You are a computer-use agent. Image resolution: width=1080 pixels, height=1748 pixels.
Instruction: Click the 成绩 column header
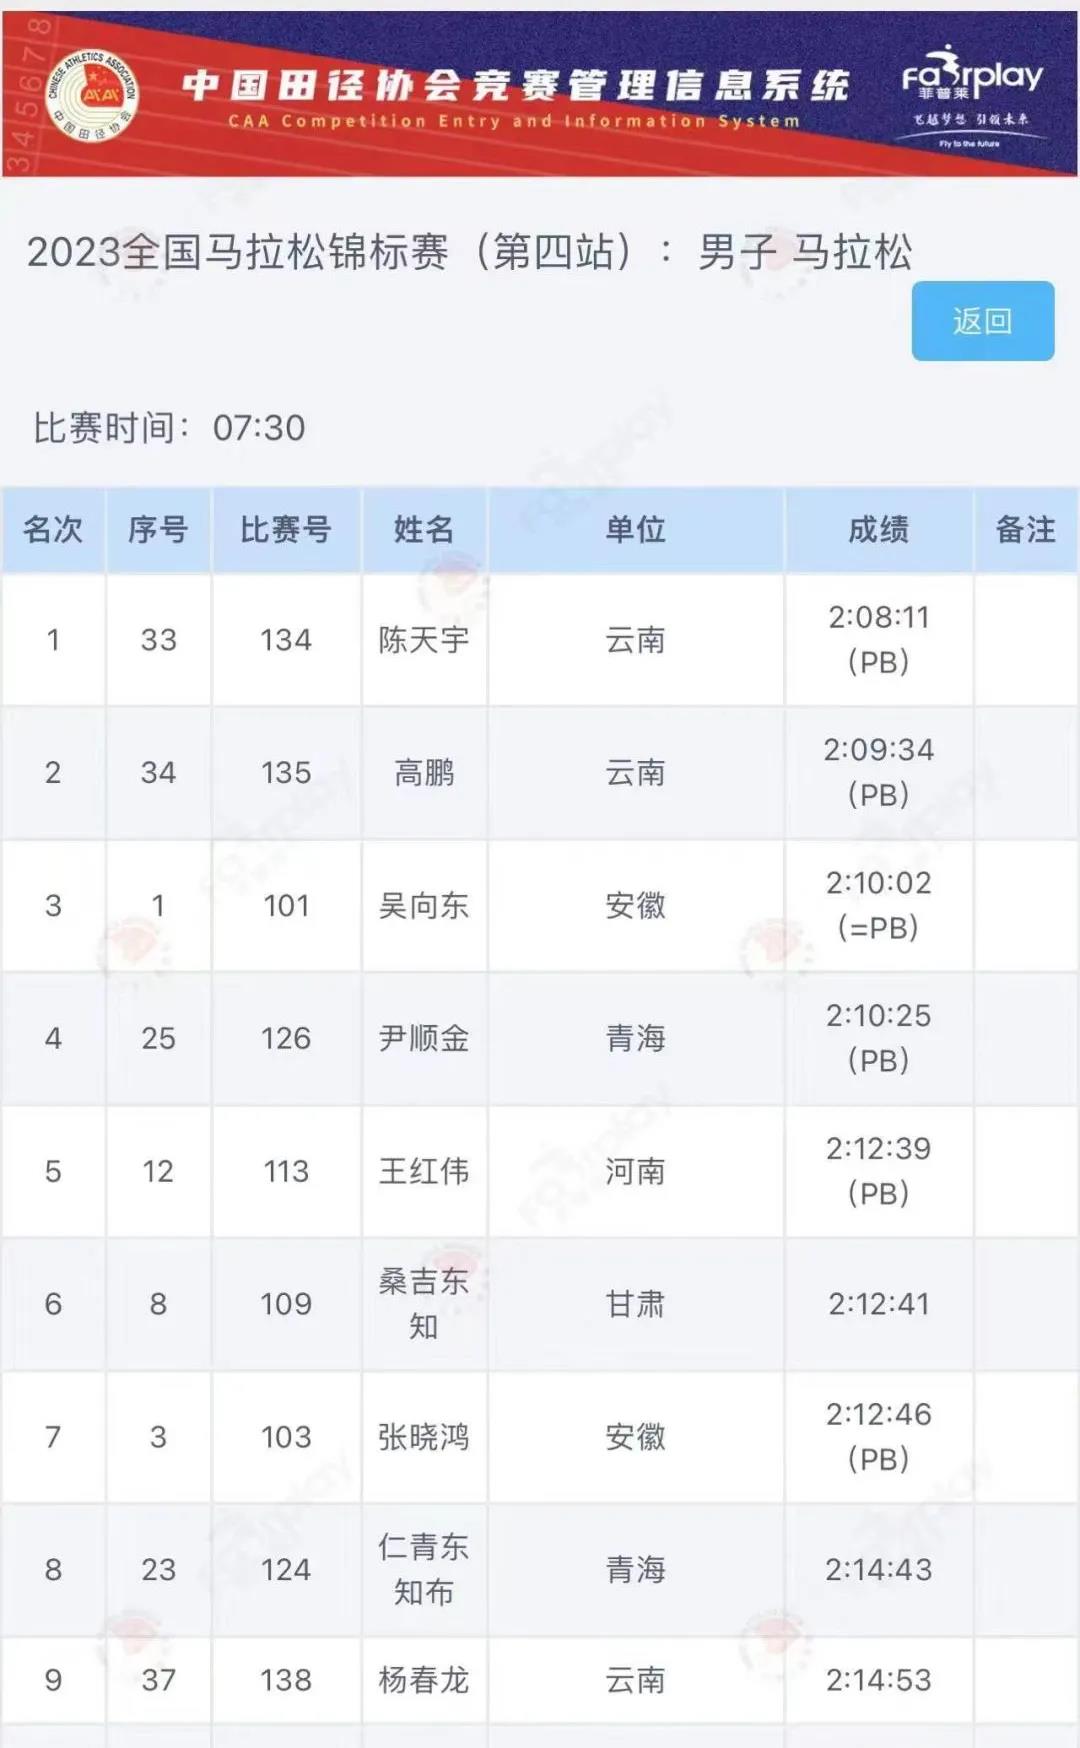(x=878, y=529)
